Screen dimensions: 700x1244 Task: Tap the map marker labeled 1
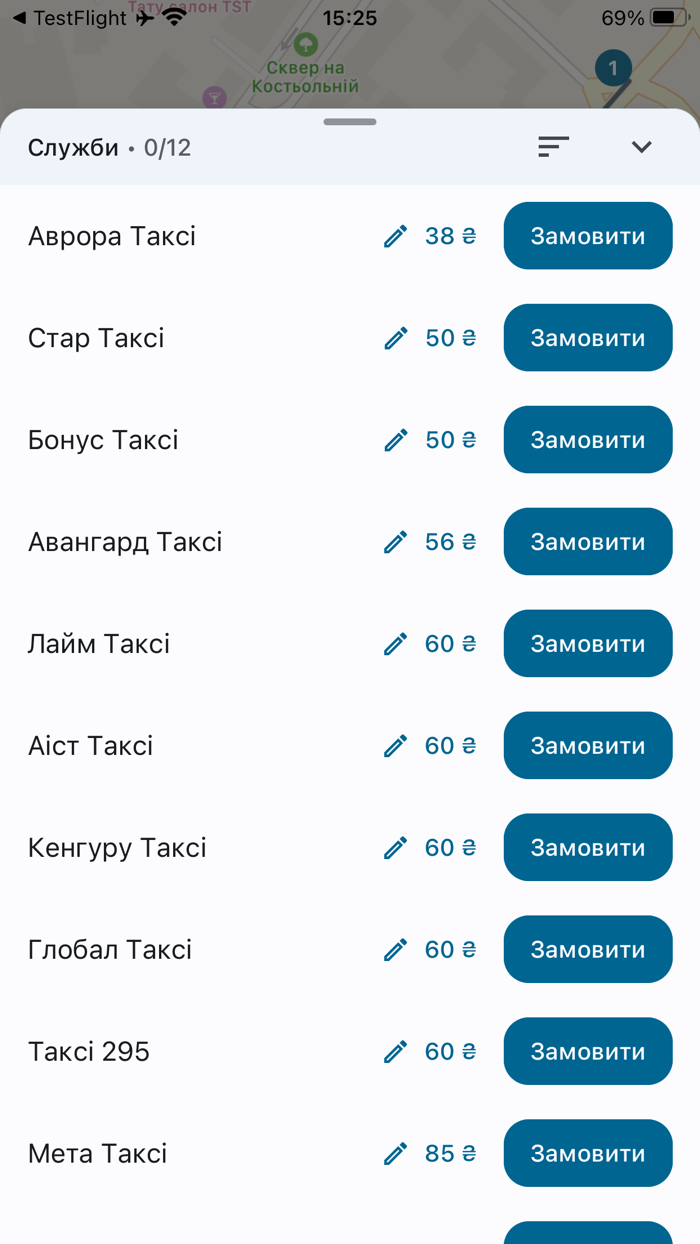611,68
